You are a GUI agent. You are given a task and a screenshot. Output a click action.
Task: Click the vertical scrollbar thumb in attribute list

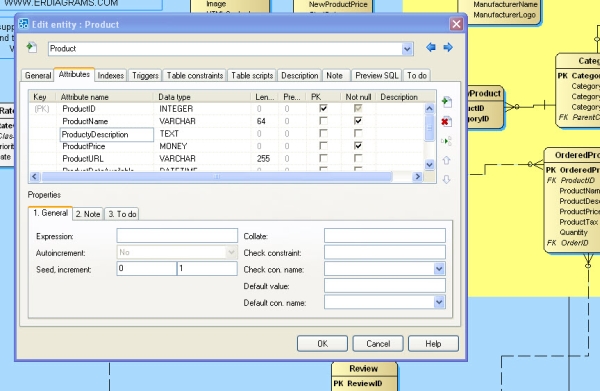coord(429,128)
